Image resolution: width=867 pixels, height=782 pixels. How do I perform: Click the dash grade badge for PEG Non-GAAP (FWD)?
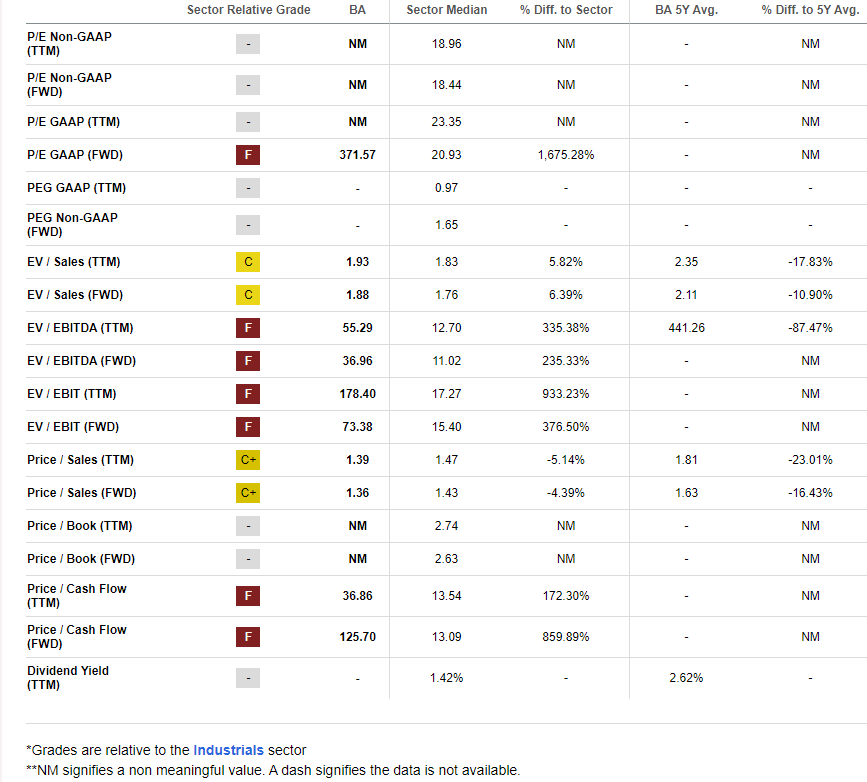(x=248, y=225)
